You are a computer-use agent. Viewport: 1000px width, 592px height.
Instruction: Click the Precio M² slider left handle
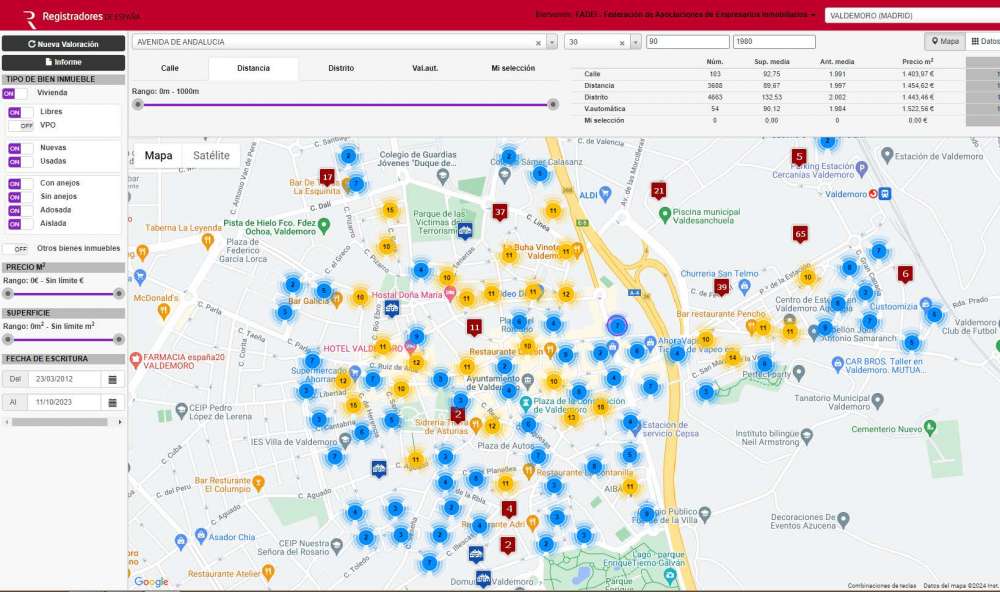click(x=8, y=294)
